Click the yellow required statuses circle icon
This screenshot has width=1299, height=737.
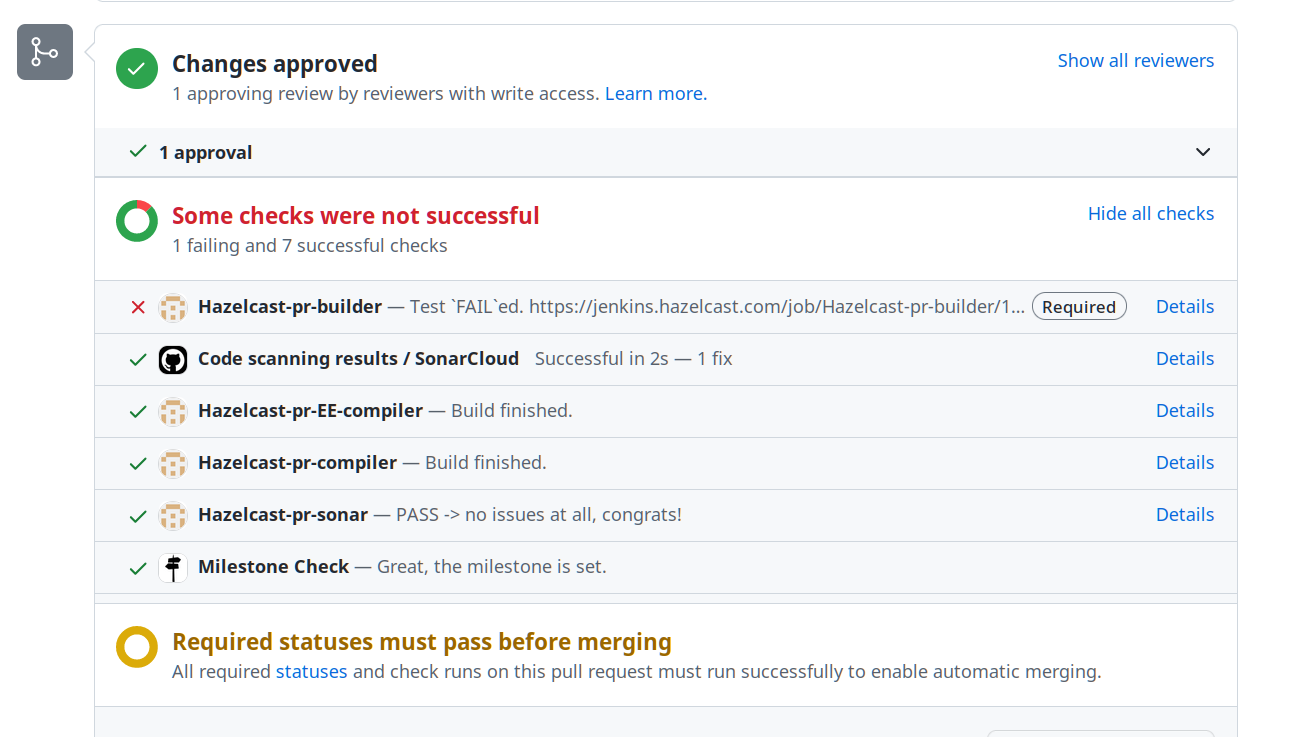tap(137, 647)
